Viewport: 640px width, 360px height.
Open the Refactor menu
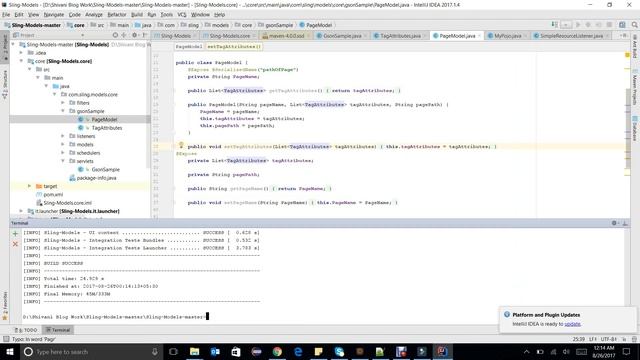[117, 15]
